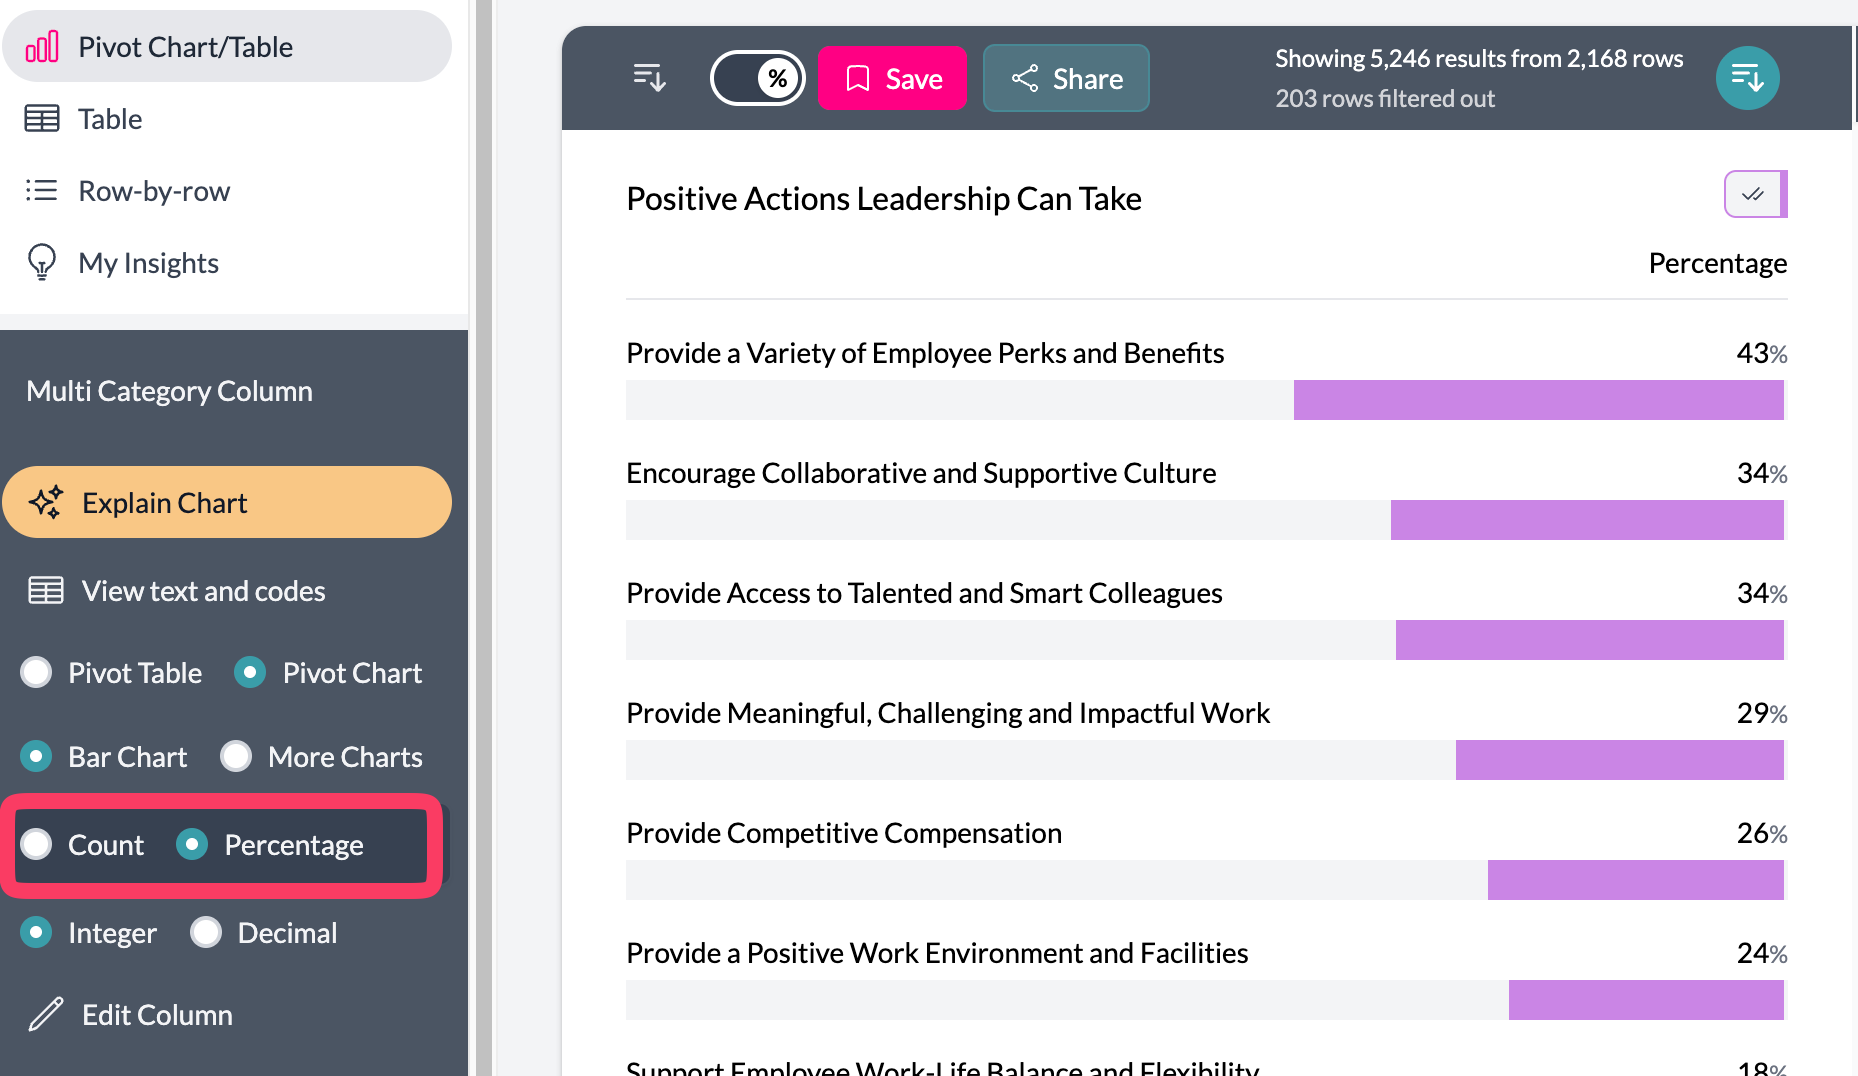Click the Pivot Chart/Table bar chart icon

click(42, 47)
